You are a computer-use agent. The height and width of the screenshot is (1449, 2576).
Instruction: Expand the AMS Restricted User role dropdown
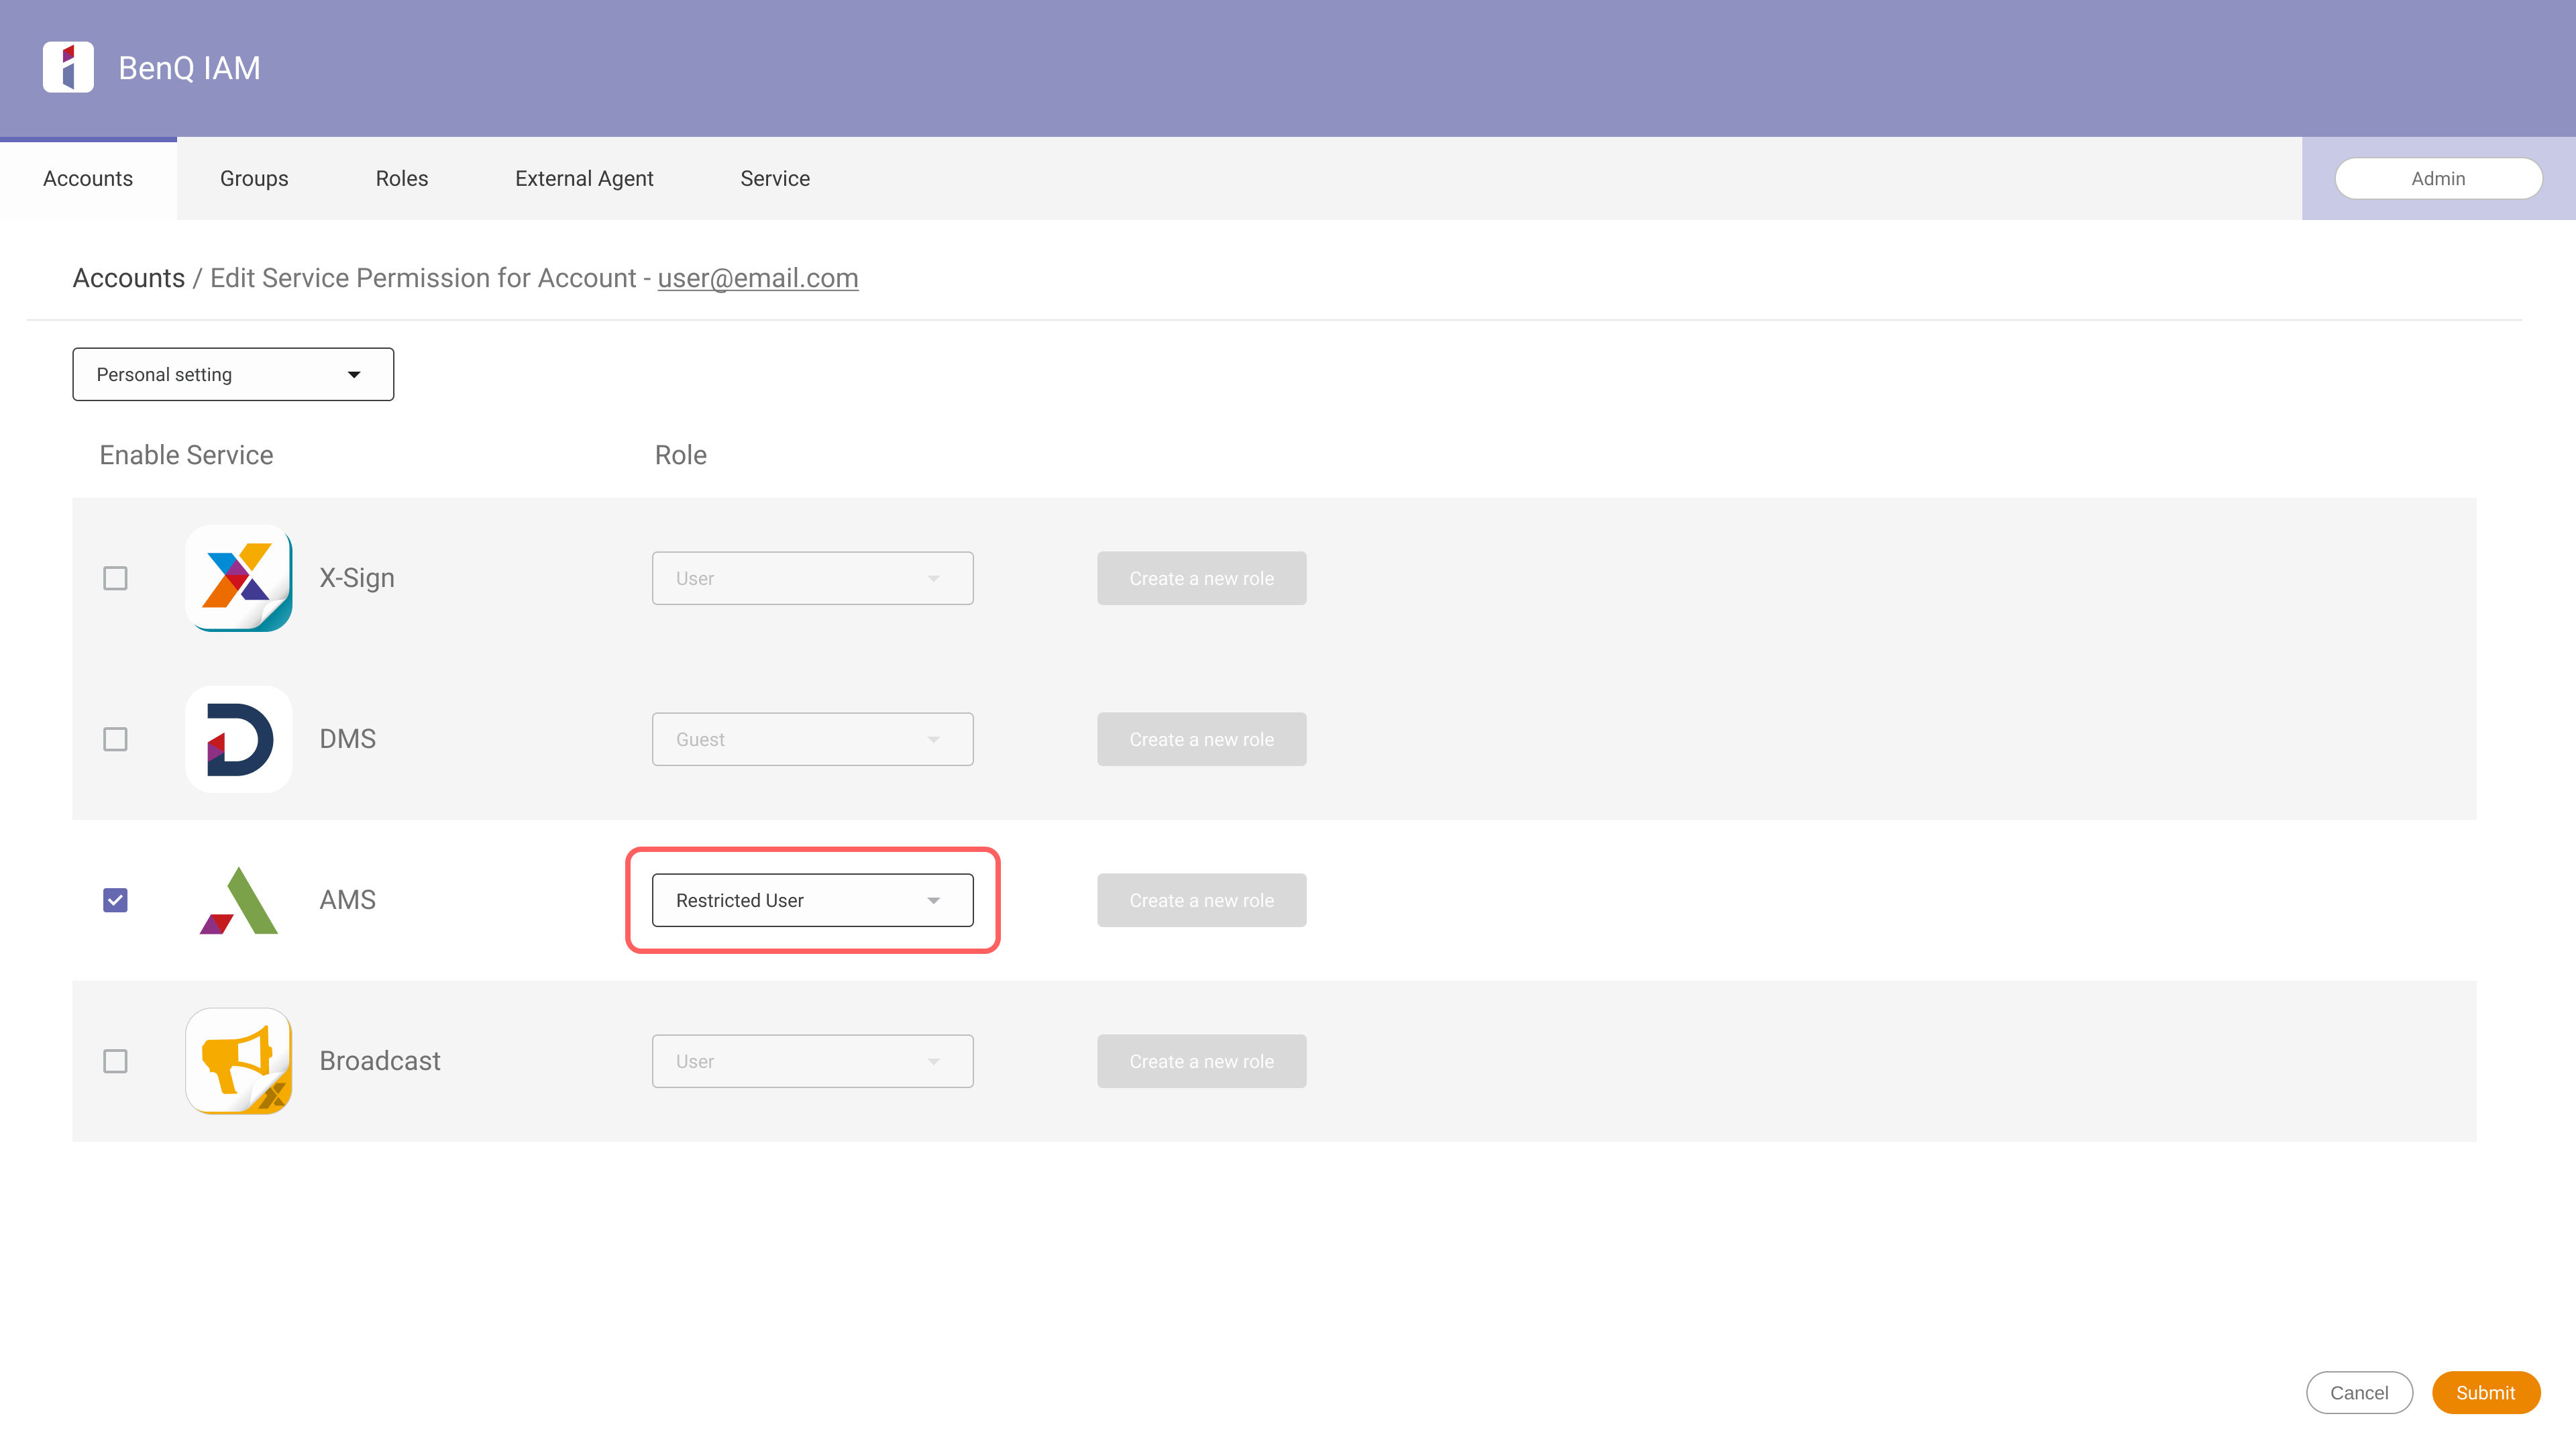pos(812,900)
